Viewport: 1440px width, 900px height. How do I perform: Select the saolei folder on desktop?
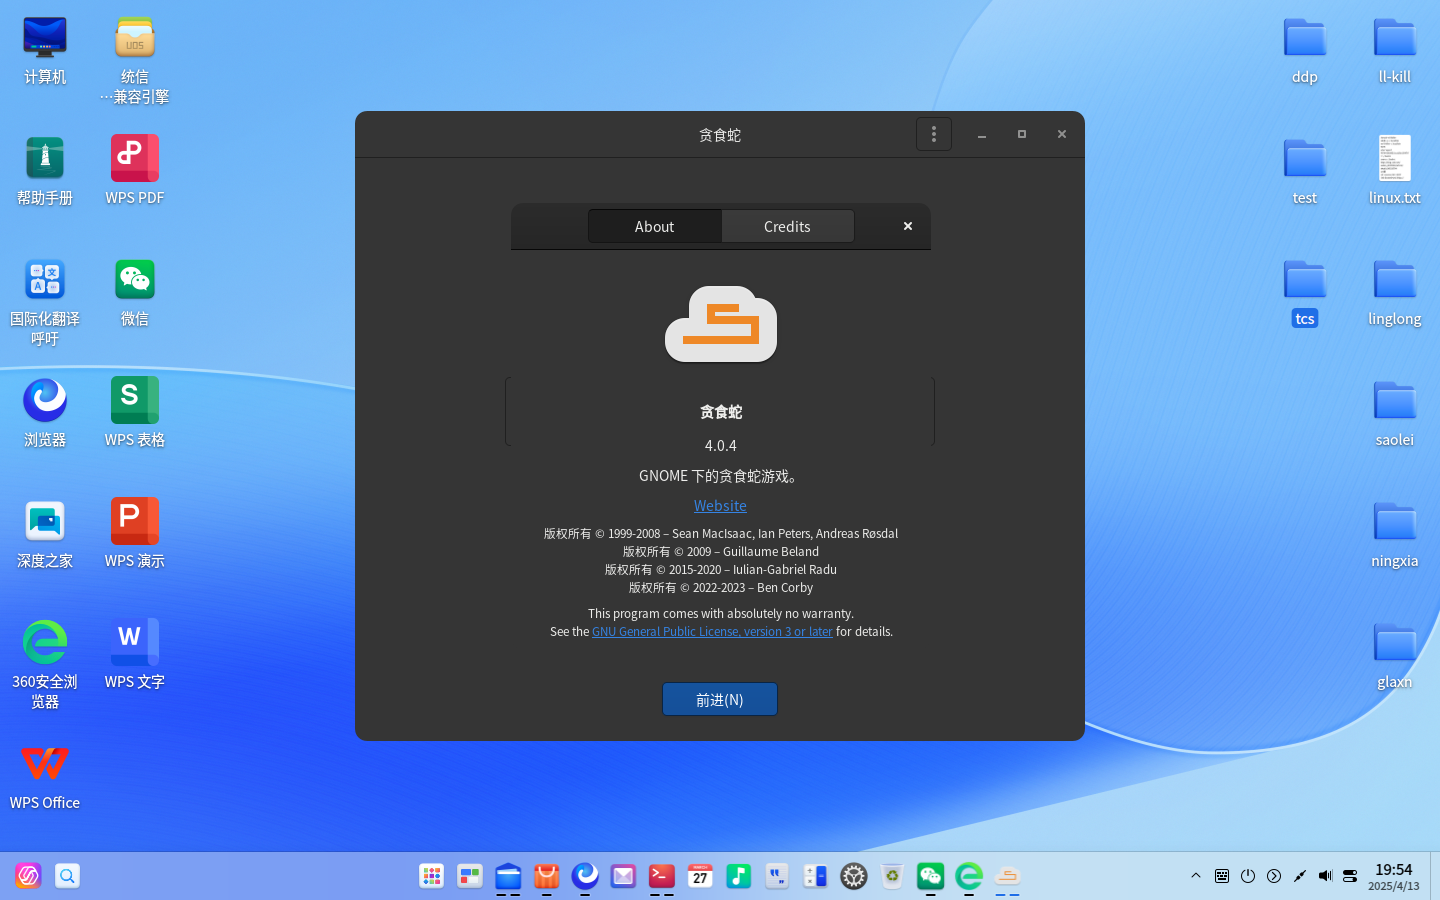coord(1395,413)
